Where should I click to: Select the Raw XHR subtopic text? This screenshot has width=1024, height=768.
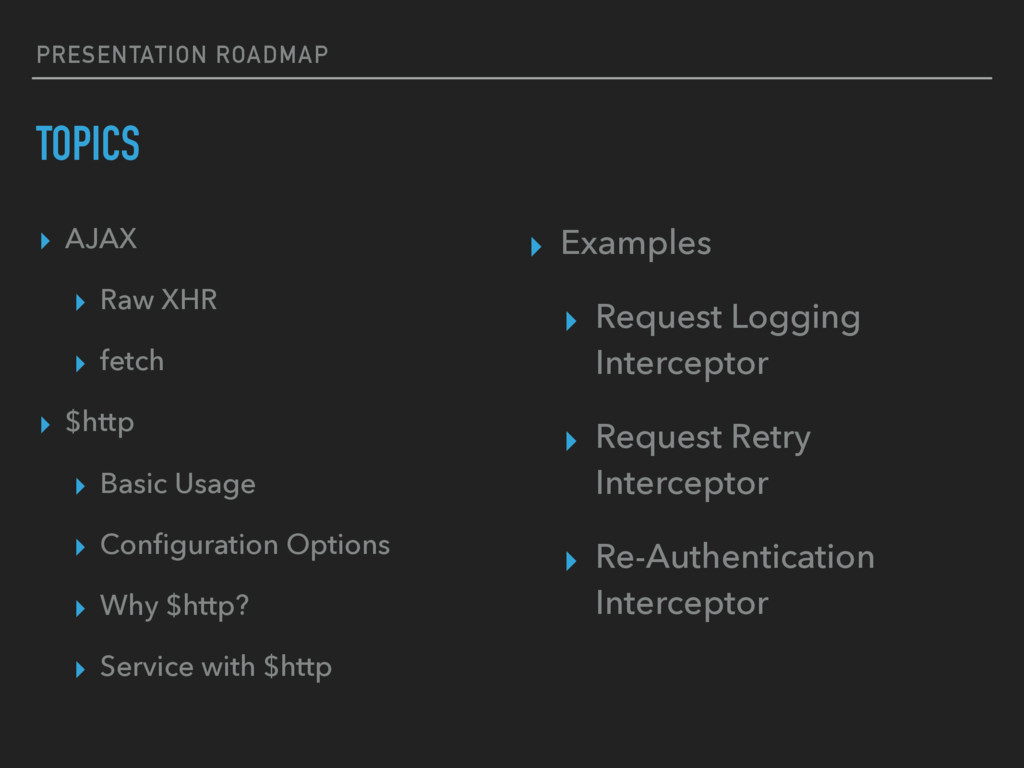tap(159, 300)
